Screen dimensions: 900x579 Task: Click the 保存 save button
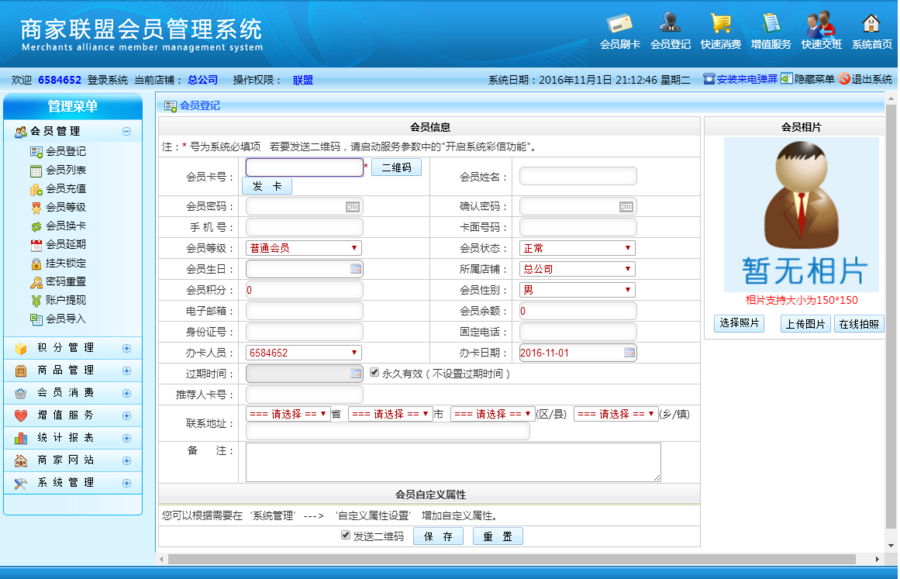click(439, 535)
